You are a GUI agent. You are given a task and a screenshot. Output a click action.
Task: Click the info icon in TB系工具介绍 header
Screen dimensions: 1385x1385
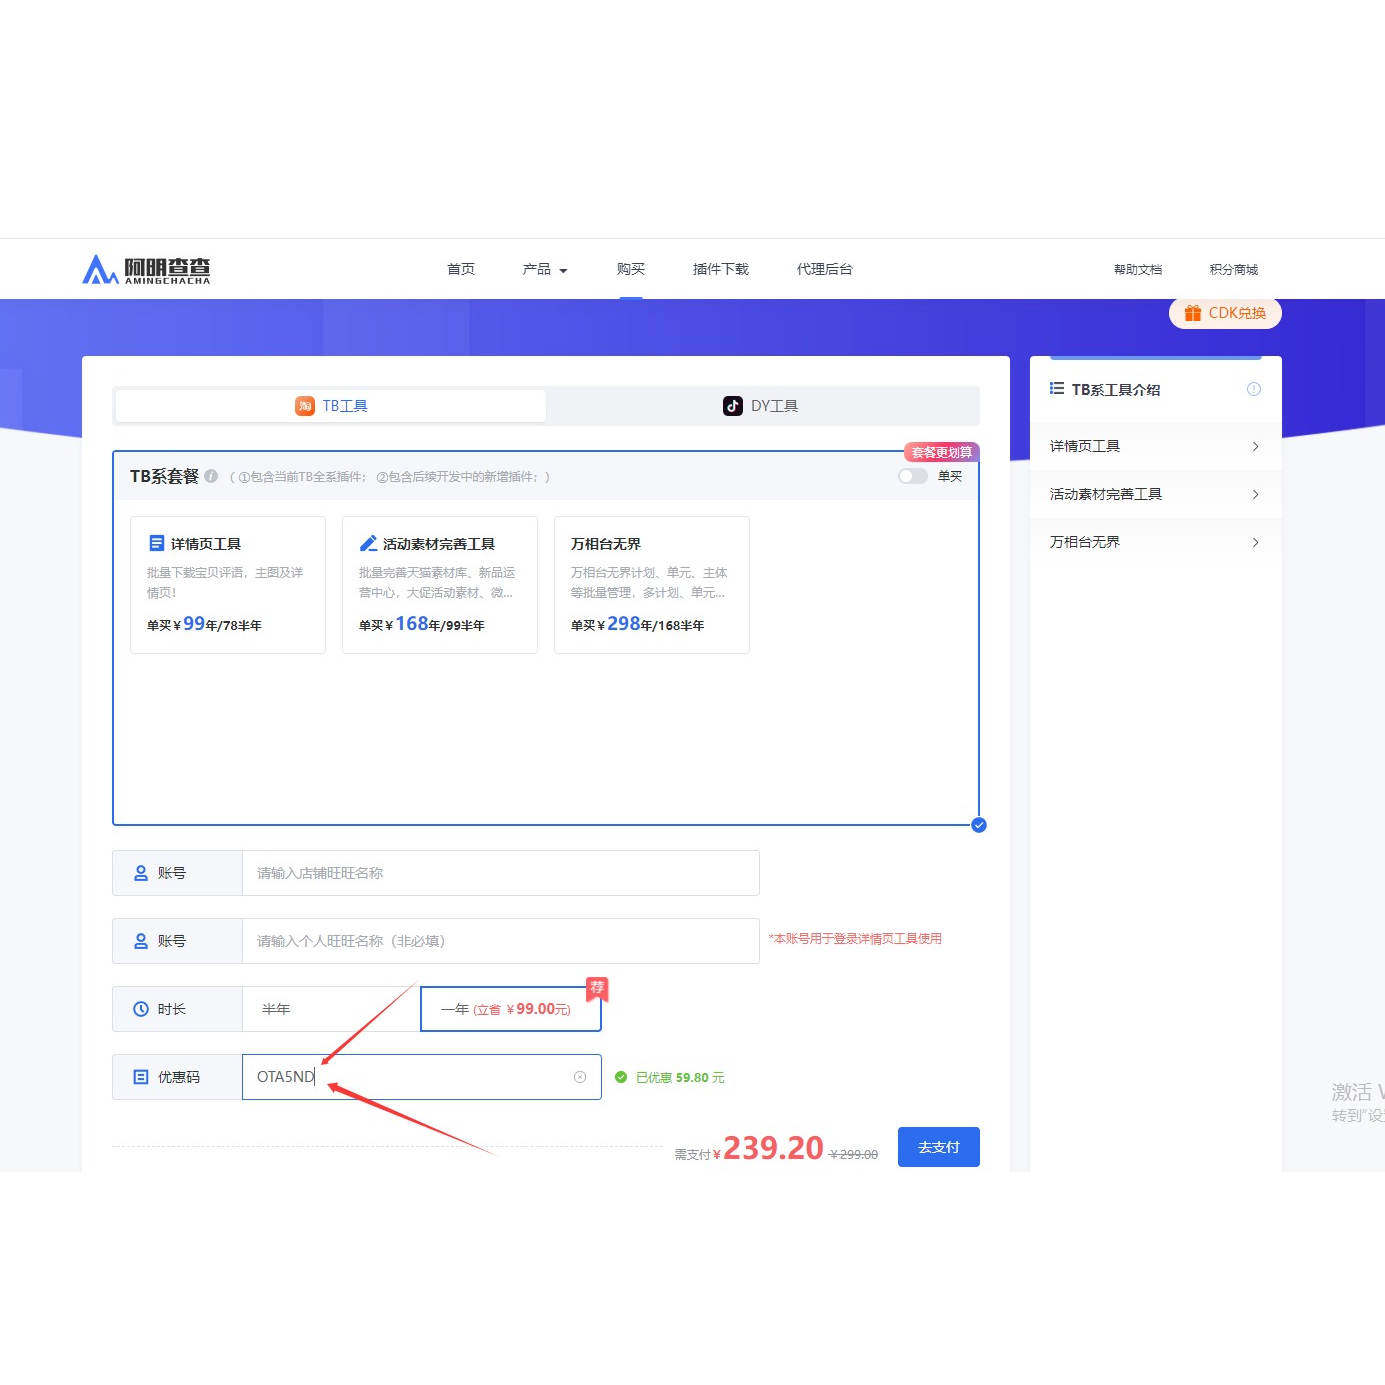click(1254, 389)
